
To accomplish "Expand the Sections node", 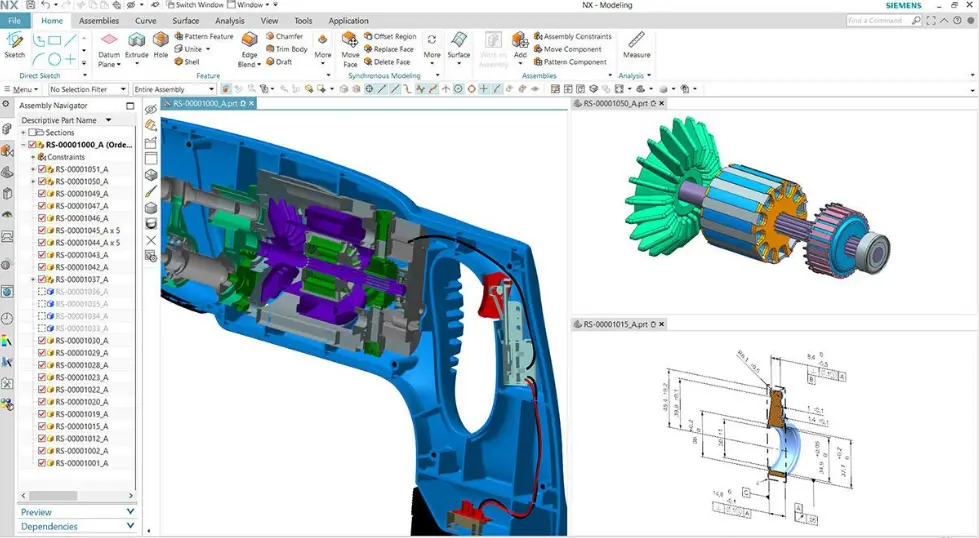I will tap(24, 132).
